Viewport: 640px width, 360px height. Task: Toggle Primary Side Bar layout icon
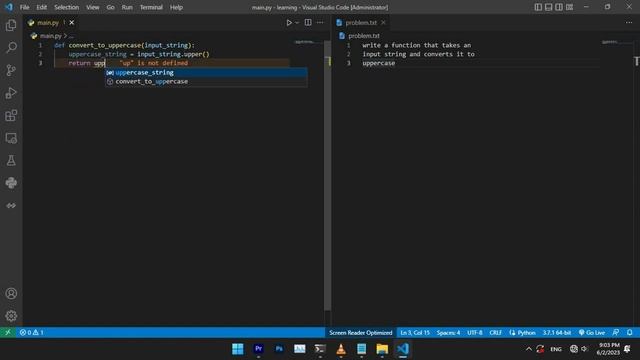pyautogui.click(x=538, y=7)
